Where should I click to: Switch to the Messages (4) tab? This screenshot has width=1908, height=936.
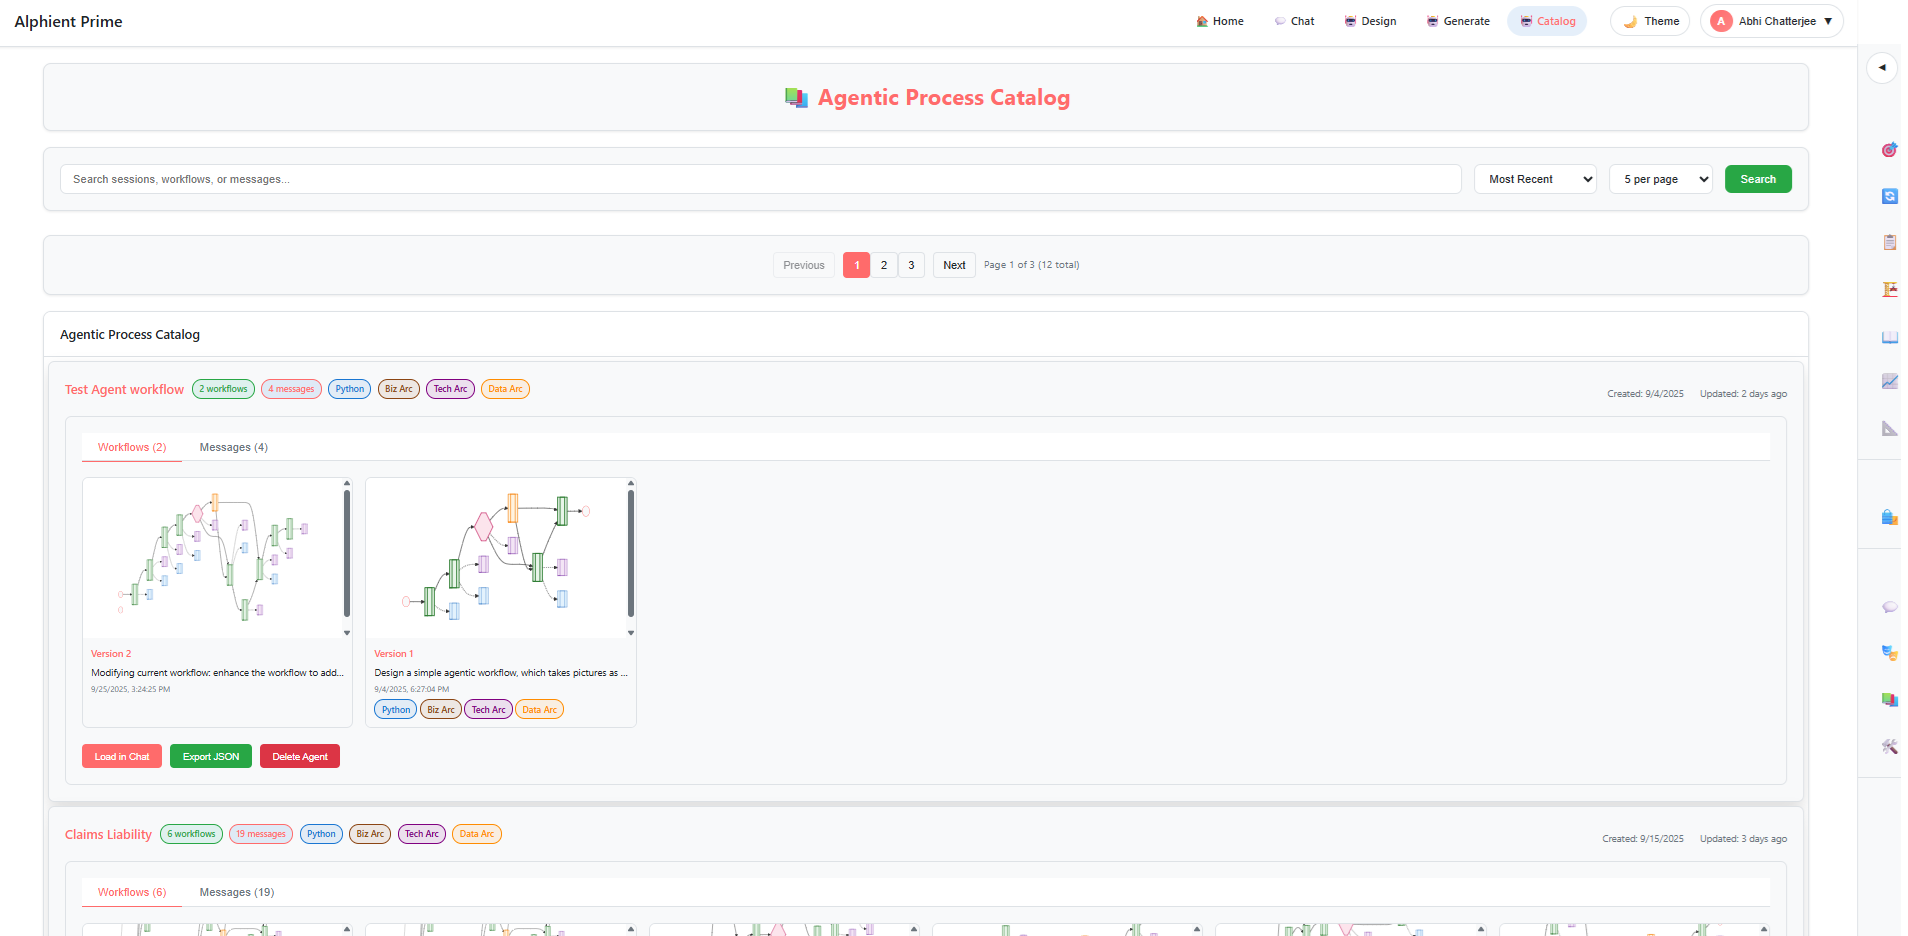233,447
